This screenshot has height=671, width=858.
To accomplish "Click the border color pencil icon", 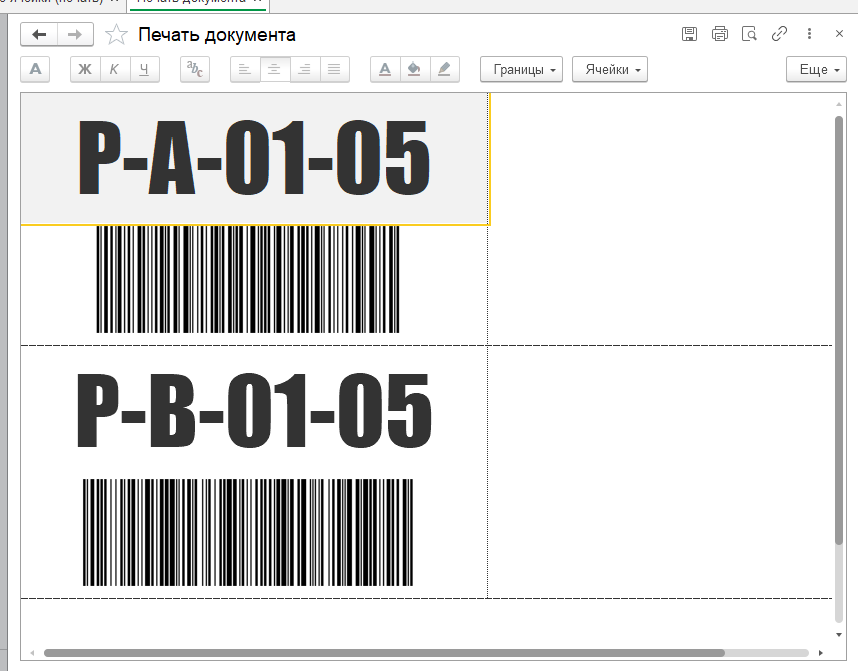I will point(444,69).
